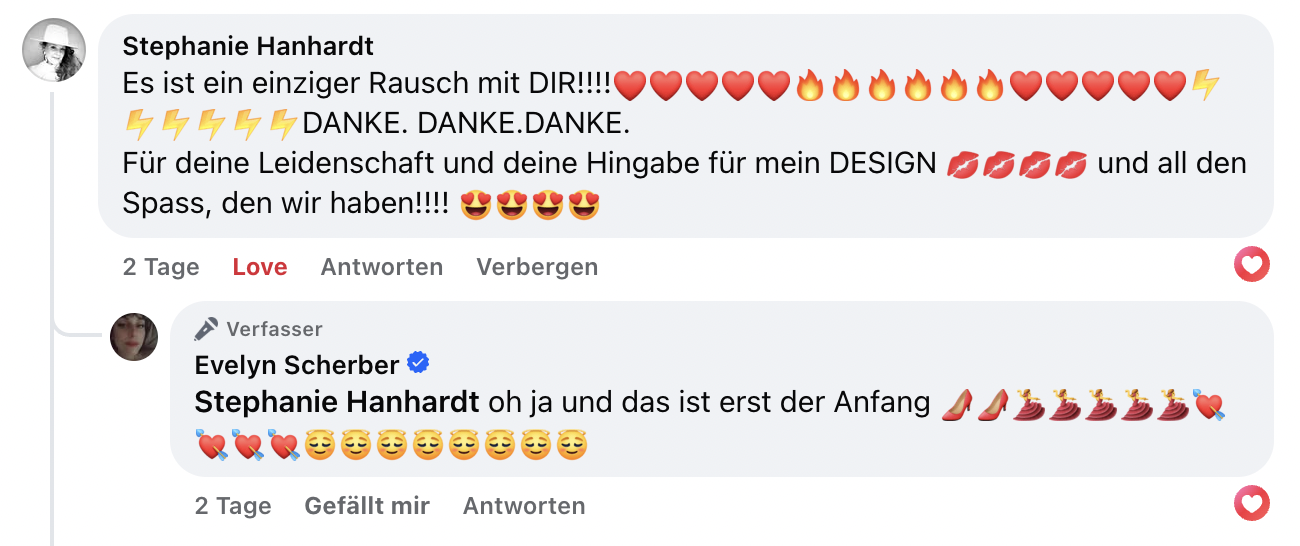Follow the Stephanie Hanhardt mention in Evelyn's reply
This screenshot has width=1300, height=546.
(336, 403)
